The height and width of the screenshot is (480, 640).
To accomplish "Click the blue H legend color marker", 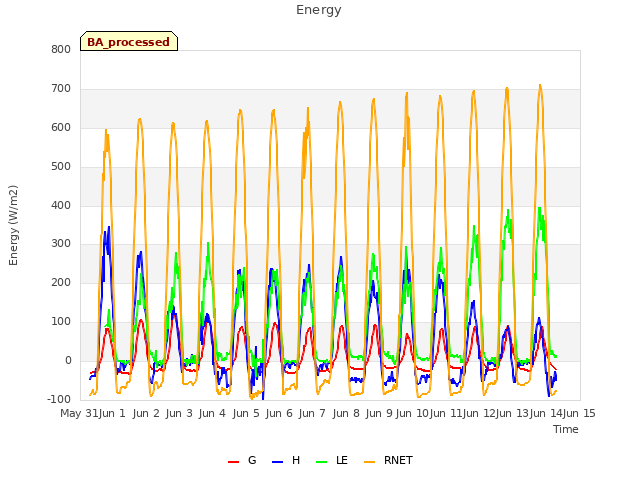I will coord(277,462).
